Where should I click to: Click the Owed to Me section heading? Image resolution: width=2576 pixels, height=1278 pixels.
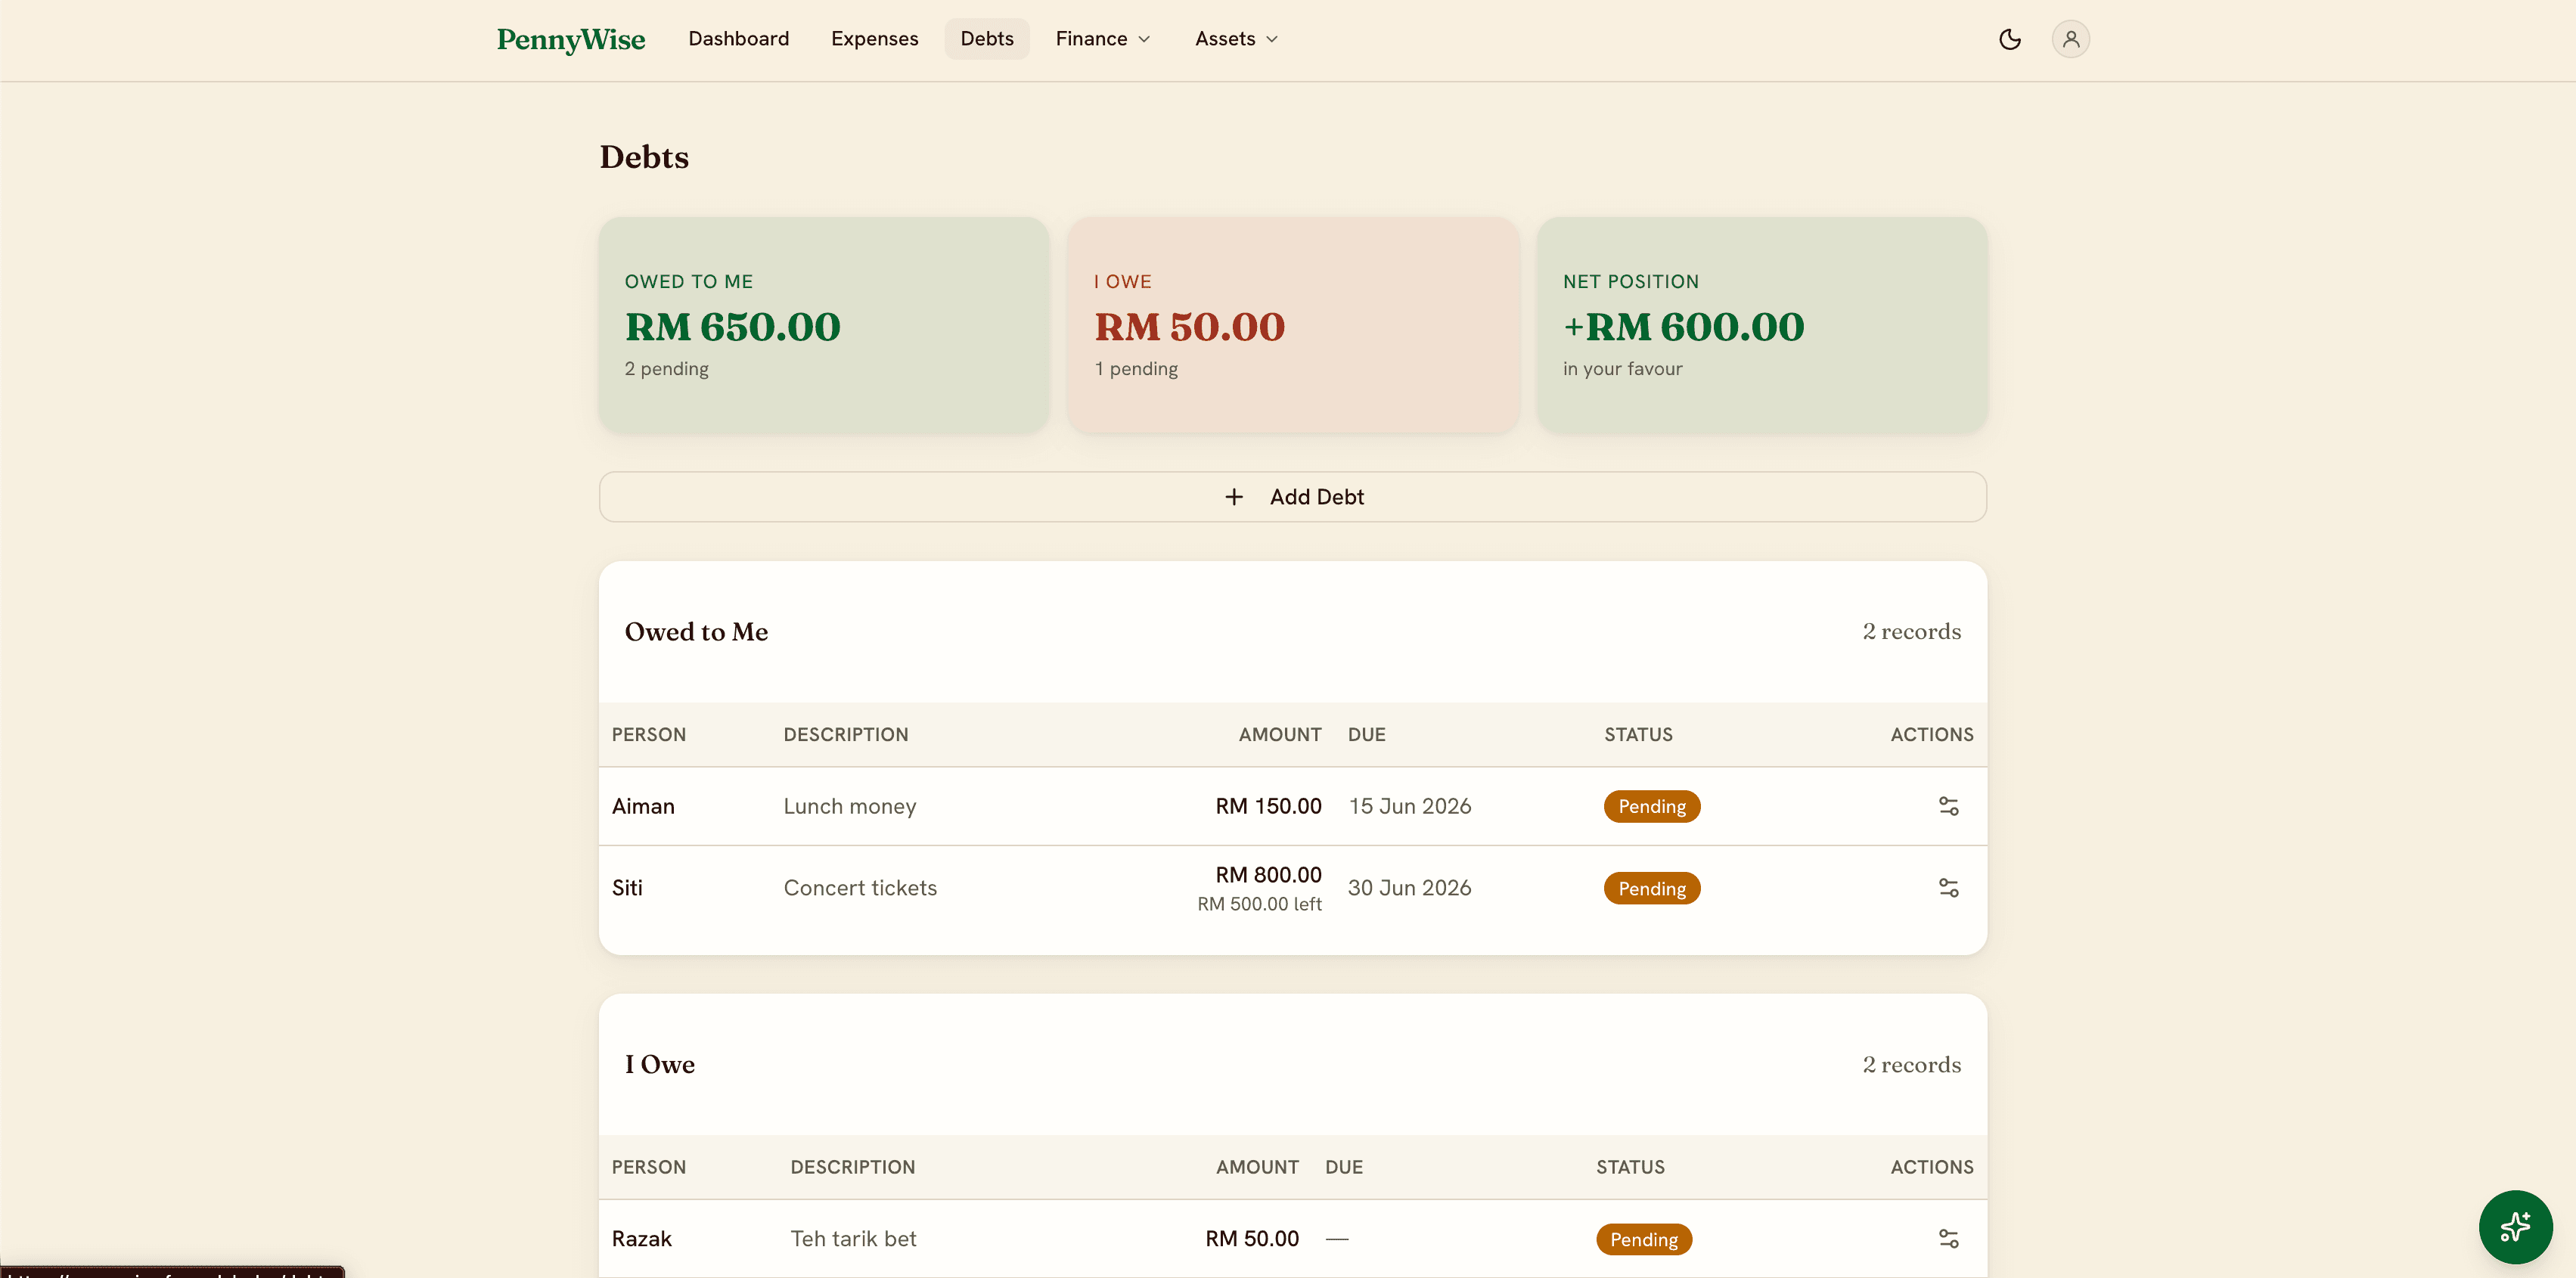[696, 632]
